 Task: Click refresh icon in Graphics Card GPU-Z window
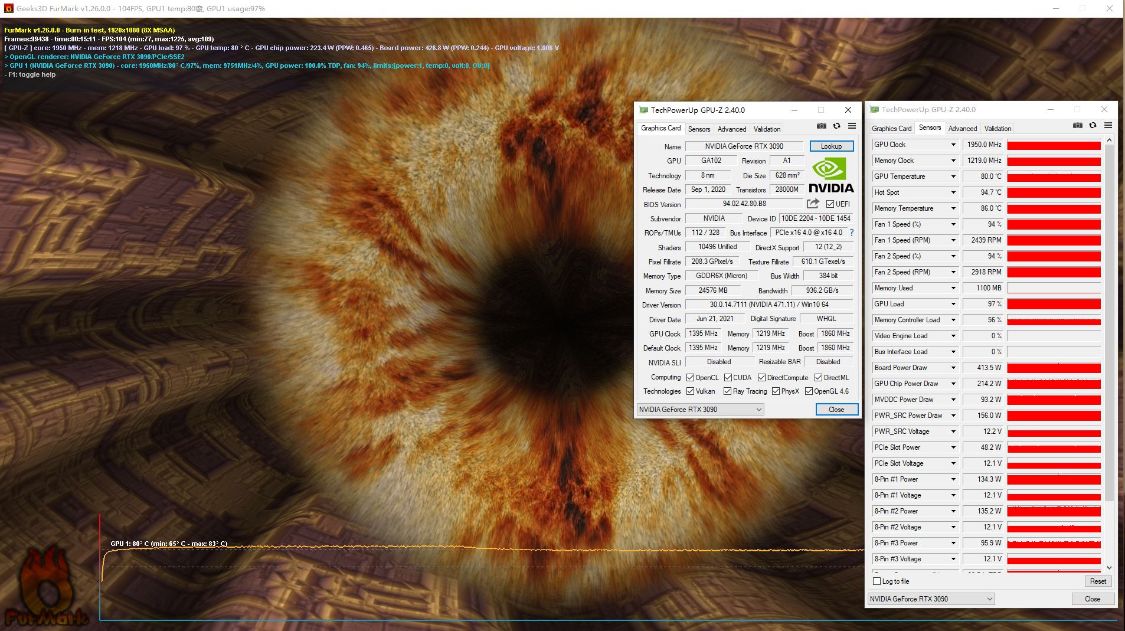(837, 126)
